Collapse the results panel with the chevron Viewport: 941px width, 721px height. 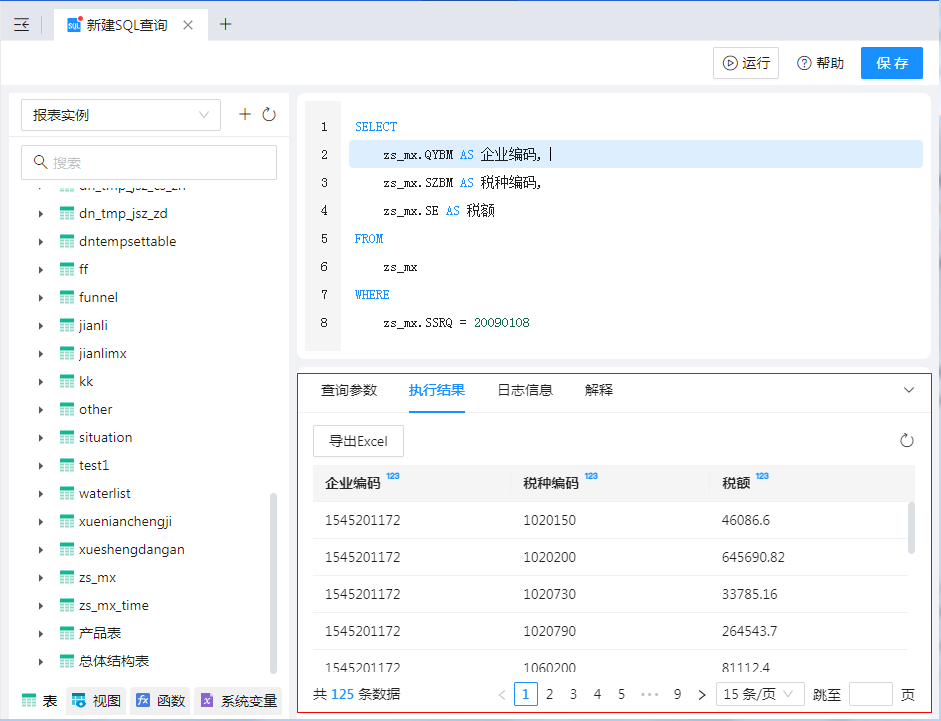[x=909, y=390]
